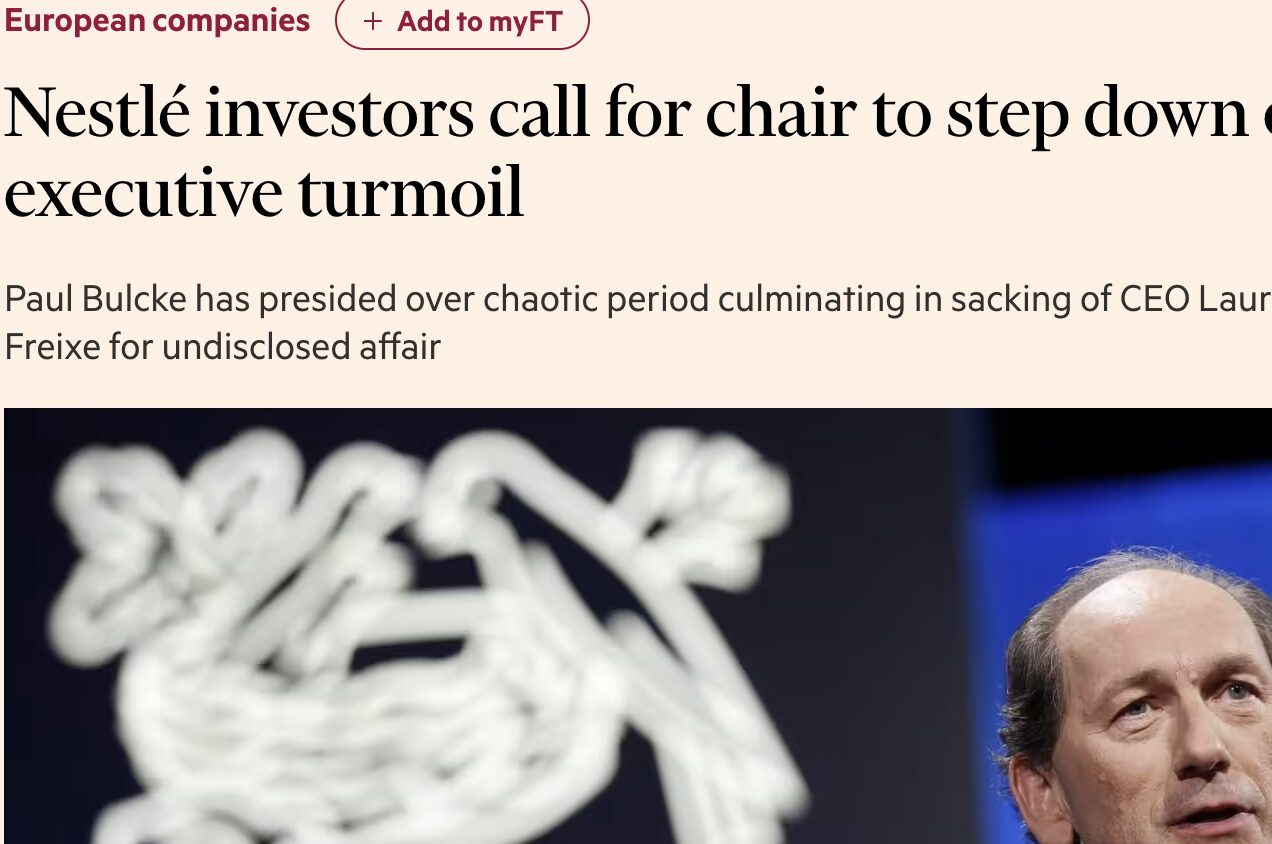Click the word "investors" in the headline

click(x=340, y=112)
